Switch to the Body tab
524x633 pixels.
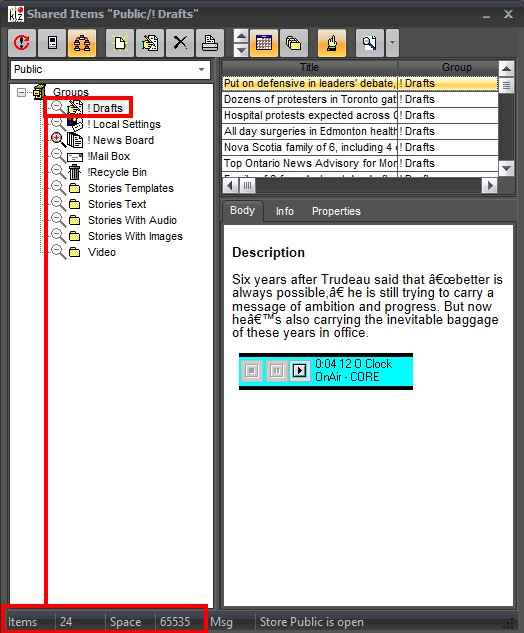243,211
